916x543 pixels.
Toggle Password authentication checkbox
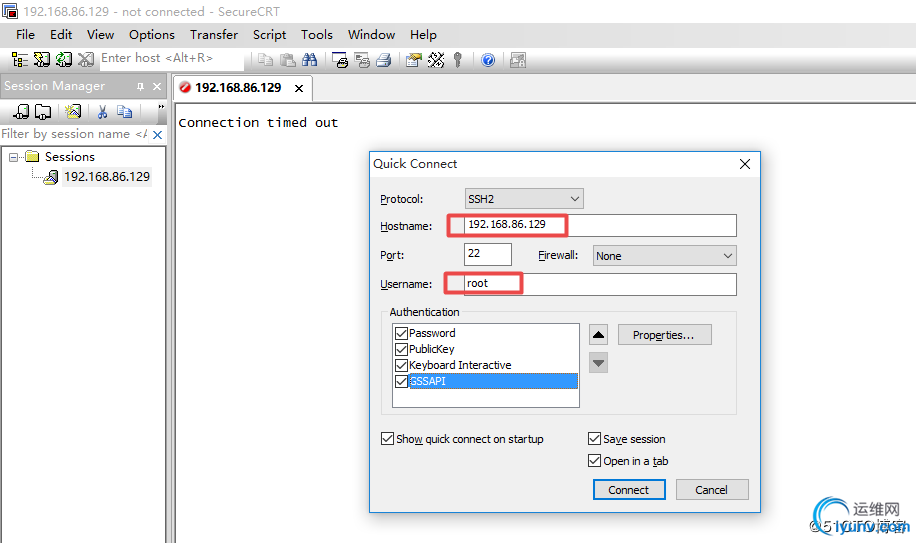click(401, 333)
